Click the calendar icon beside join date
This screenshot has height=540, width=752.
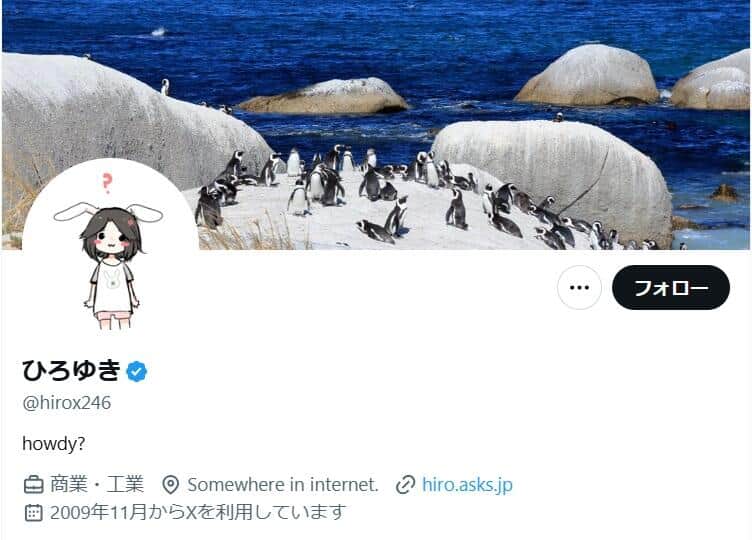coord(33,513)
